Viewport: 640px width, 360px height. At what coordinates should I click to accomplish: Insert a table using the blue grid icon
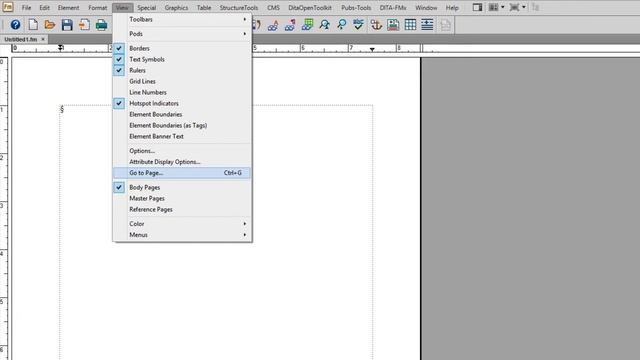[410, 25]
